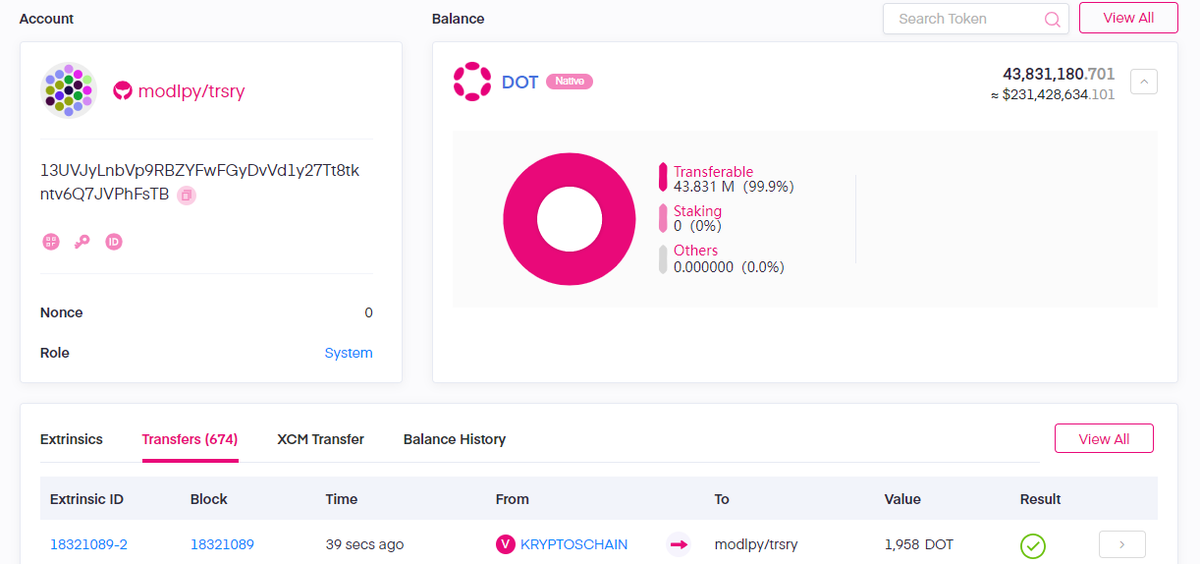Click the Value column header

tap(903, 499)
